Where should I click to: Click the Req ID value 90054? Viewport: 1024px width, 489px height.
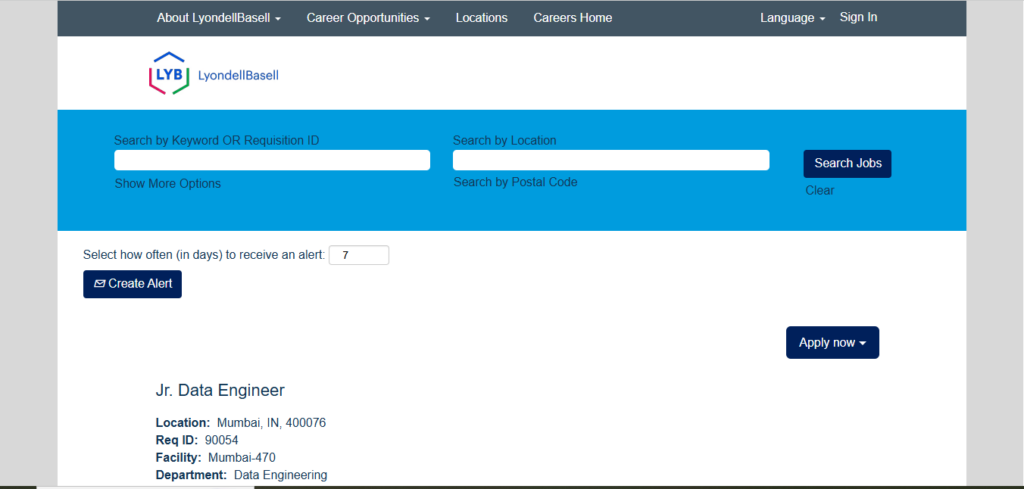(x=221, y=441)
